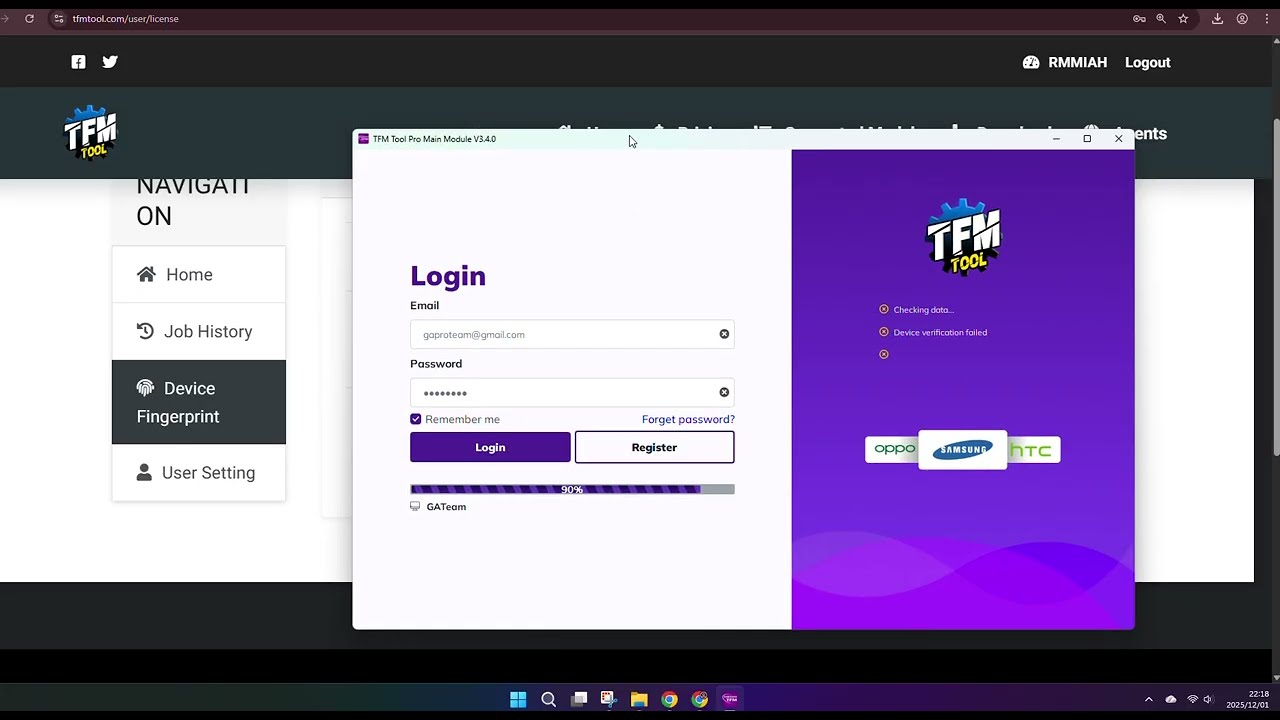
Task: Maximize the TFM Tool Pro window
Action: click(1087, 139)
